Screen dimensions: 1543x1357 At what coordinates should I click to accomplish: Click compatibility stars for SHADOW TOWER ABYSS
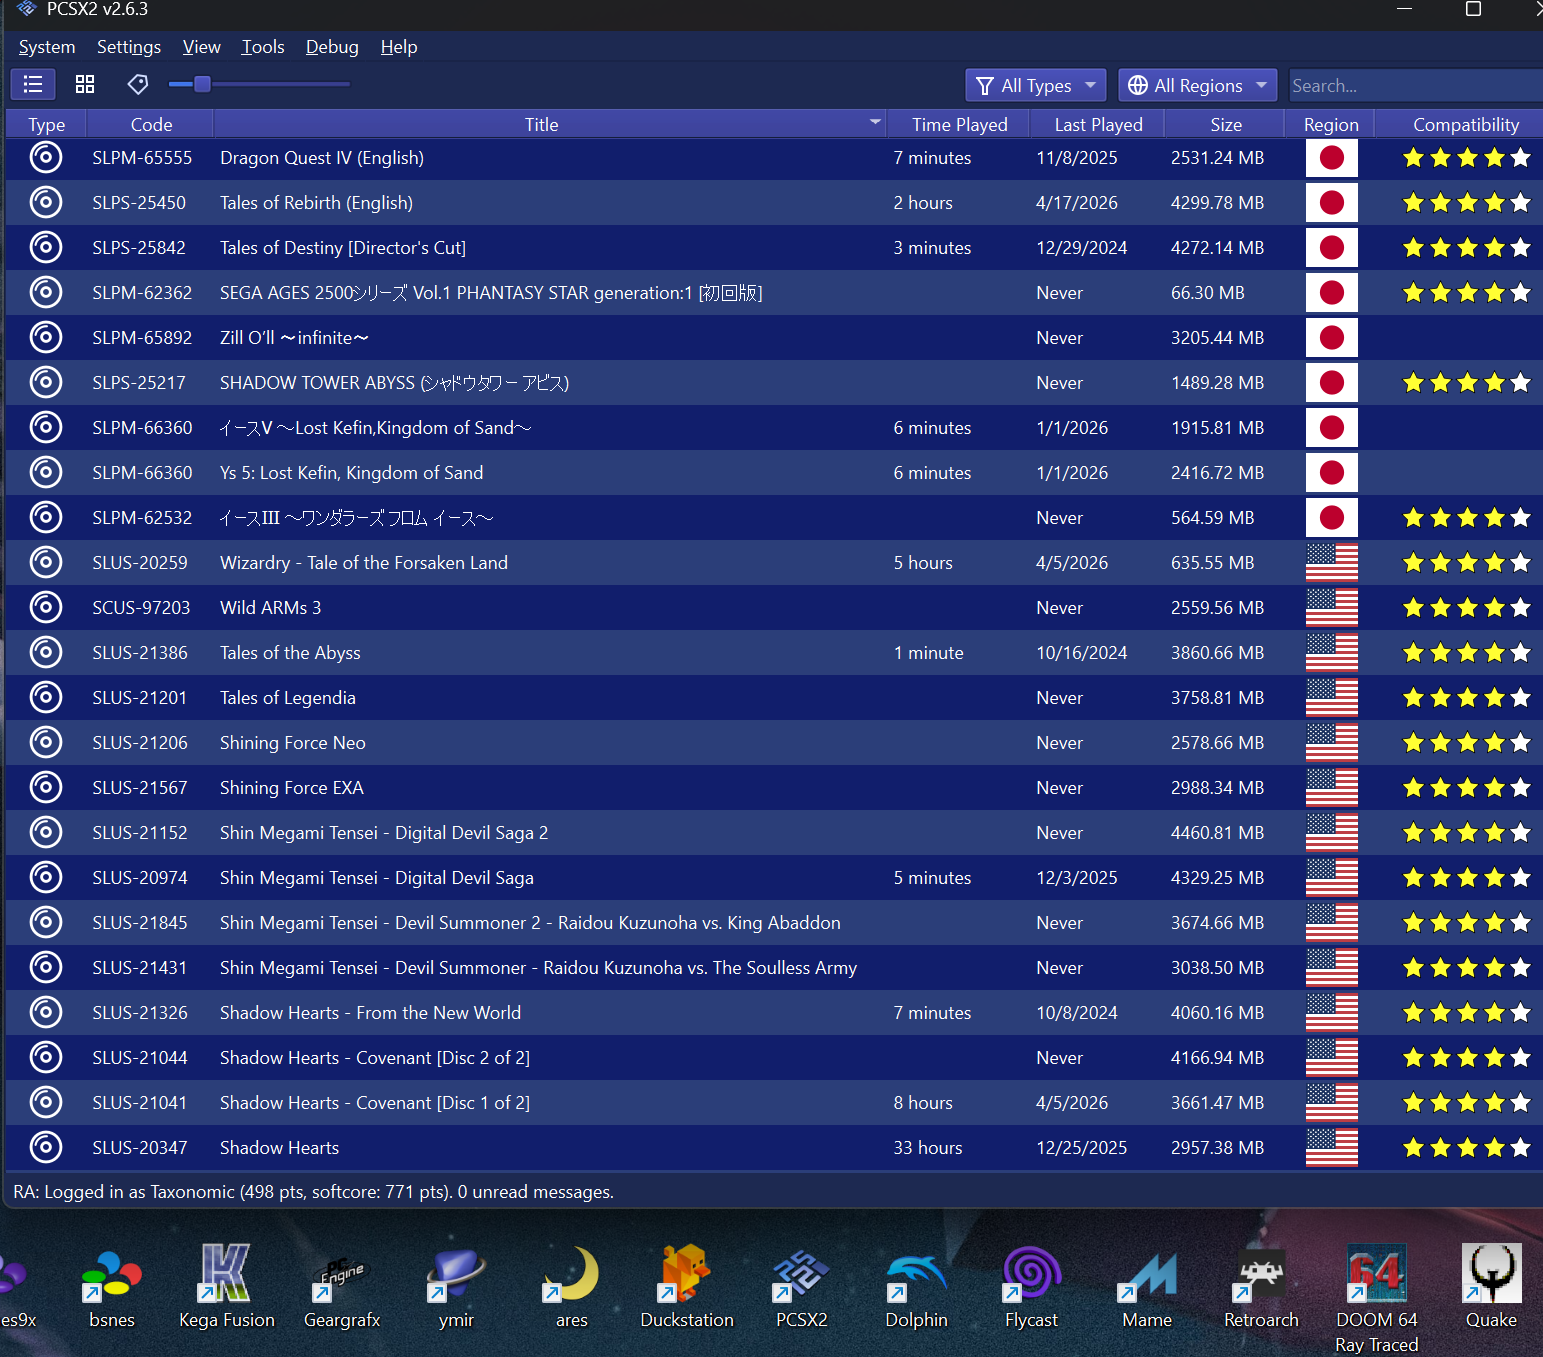pos(1466,383)
